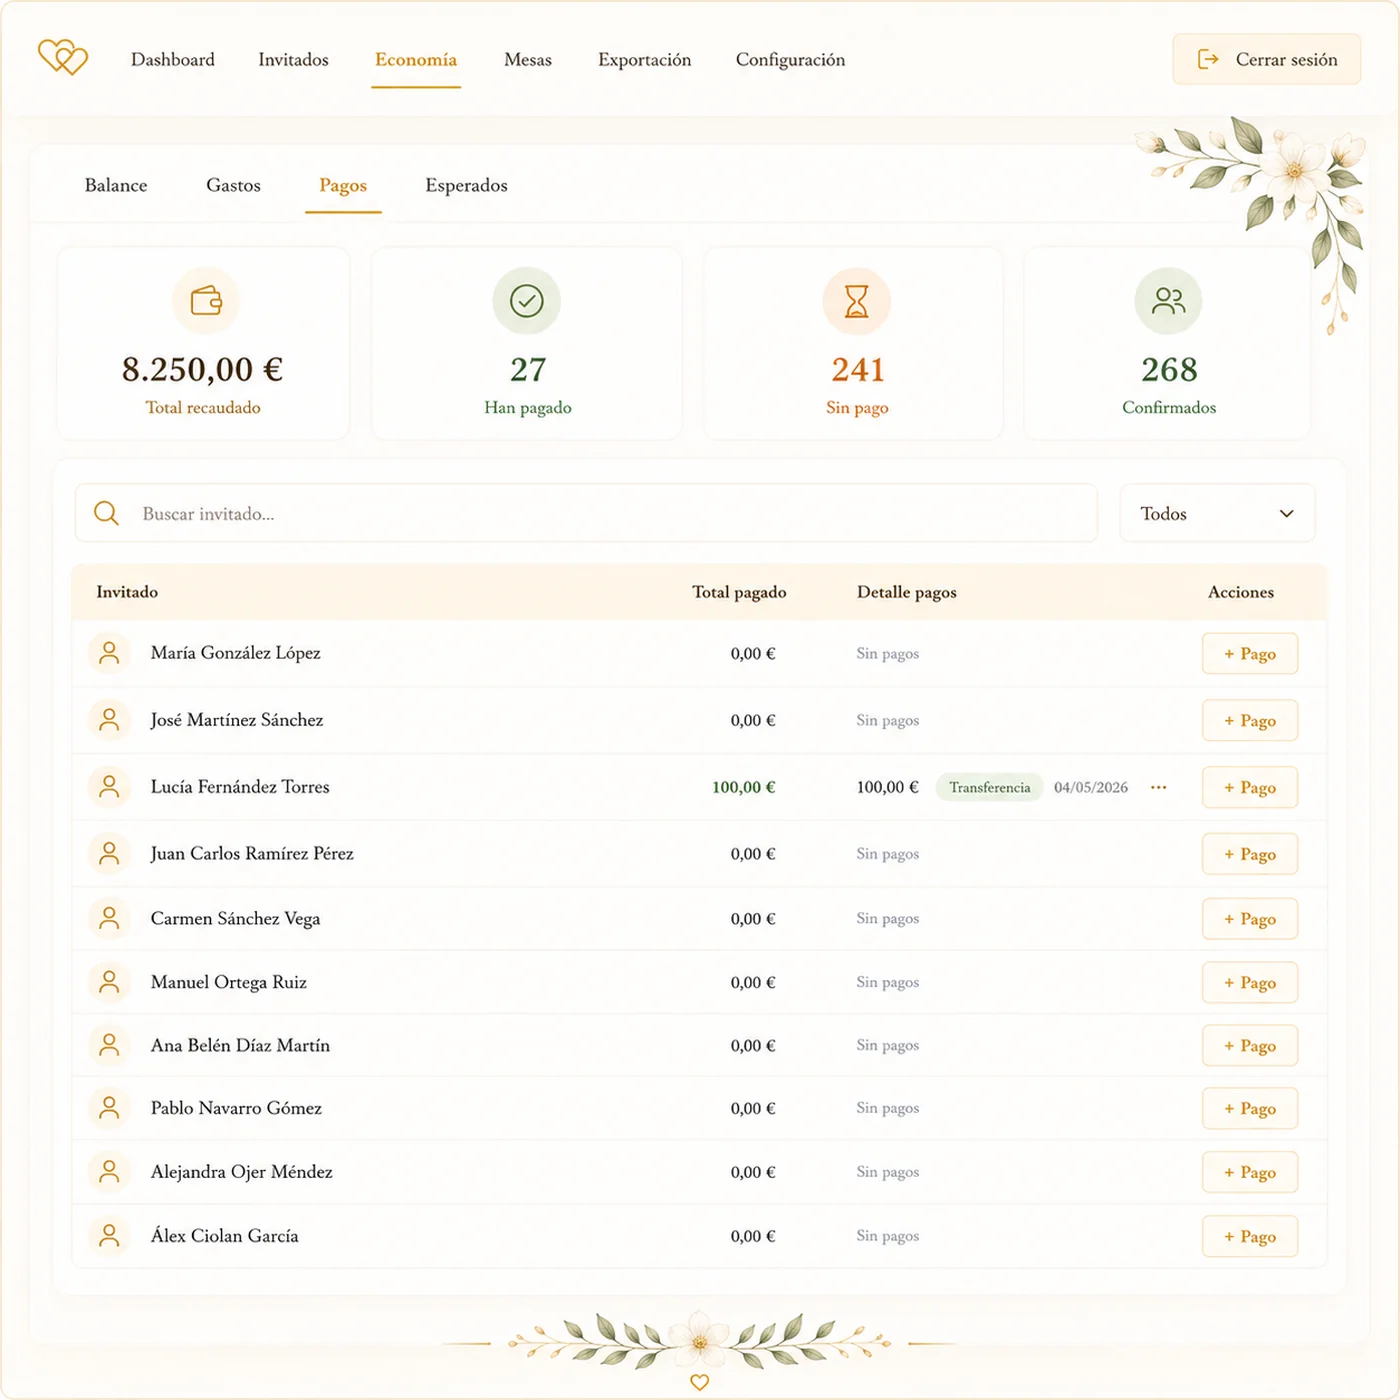Screen dimensions: 1400x1400
Task: Go to the Dashboard menu
Action: point(173,60)
